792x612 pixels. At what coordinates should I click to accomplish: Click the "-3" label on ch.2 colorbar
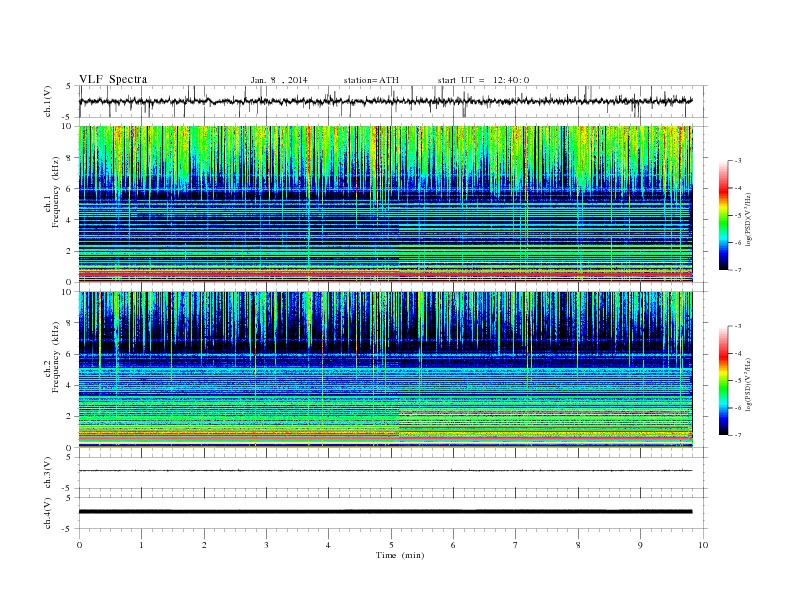tap(738, 326)
